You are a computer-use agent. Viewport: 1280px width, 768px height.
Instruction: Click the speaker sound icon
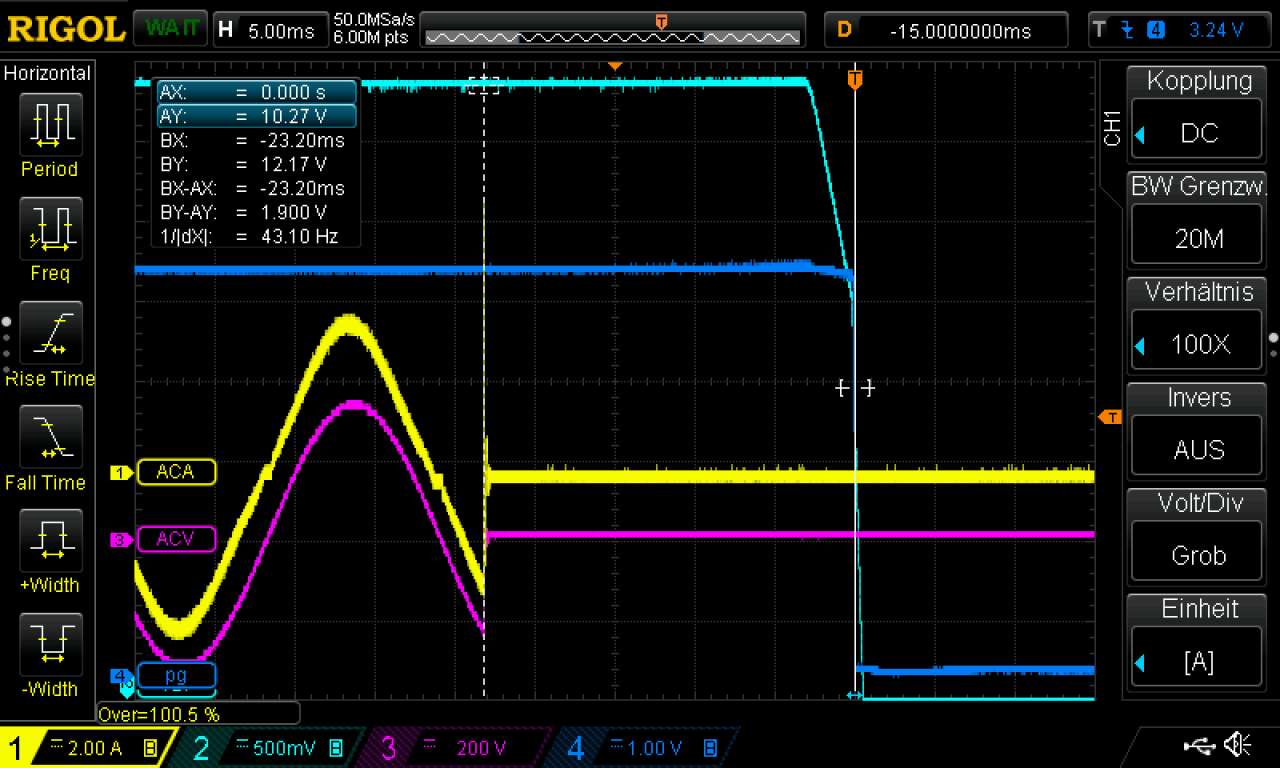(x=1239, y=745)
